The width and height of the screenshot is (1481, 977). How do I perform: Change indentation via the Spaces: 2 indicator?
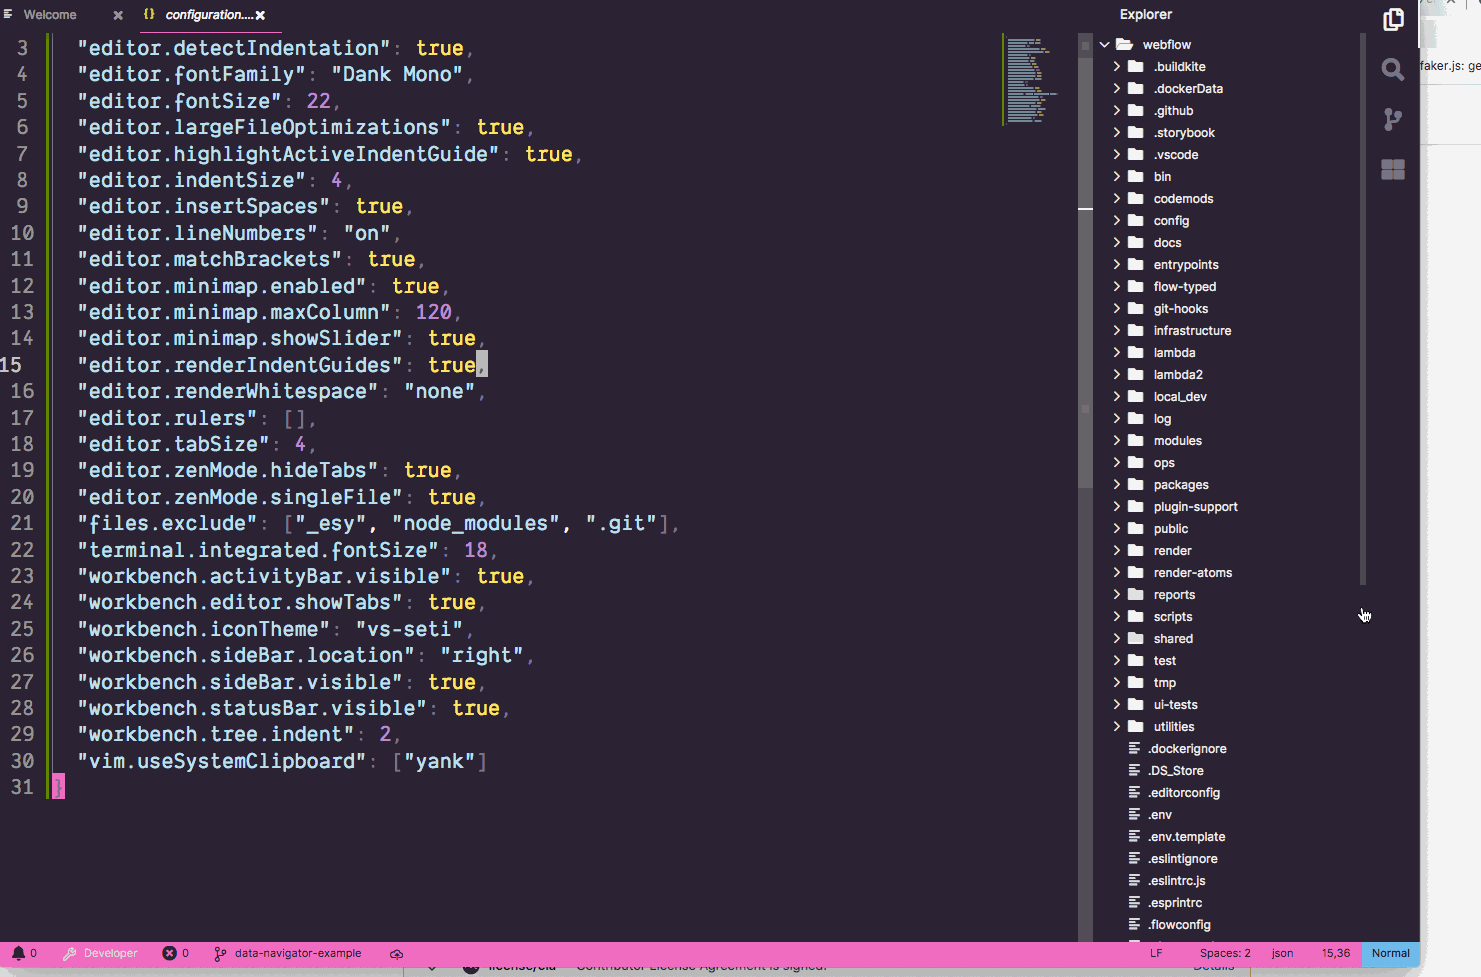pyautogui.click(x=1224, y=952)
